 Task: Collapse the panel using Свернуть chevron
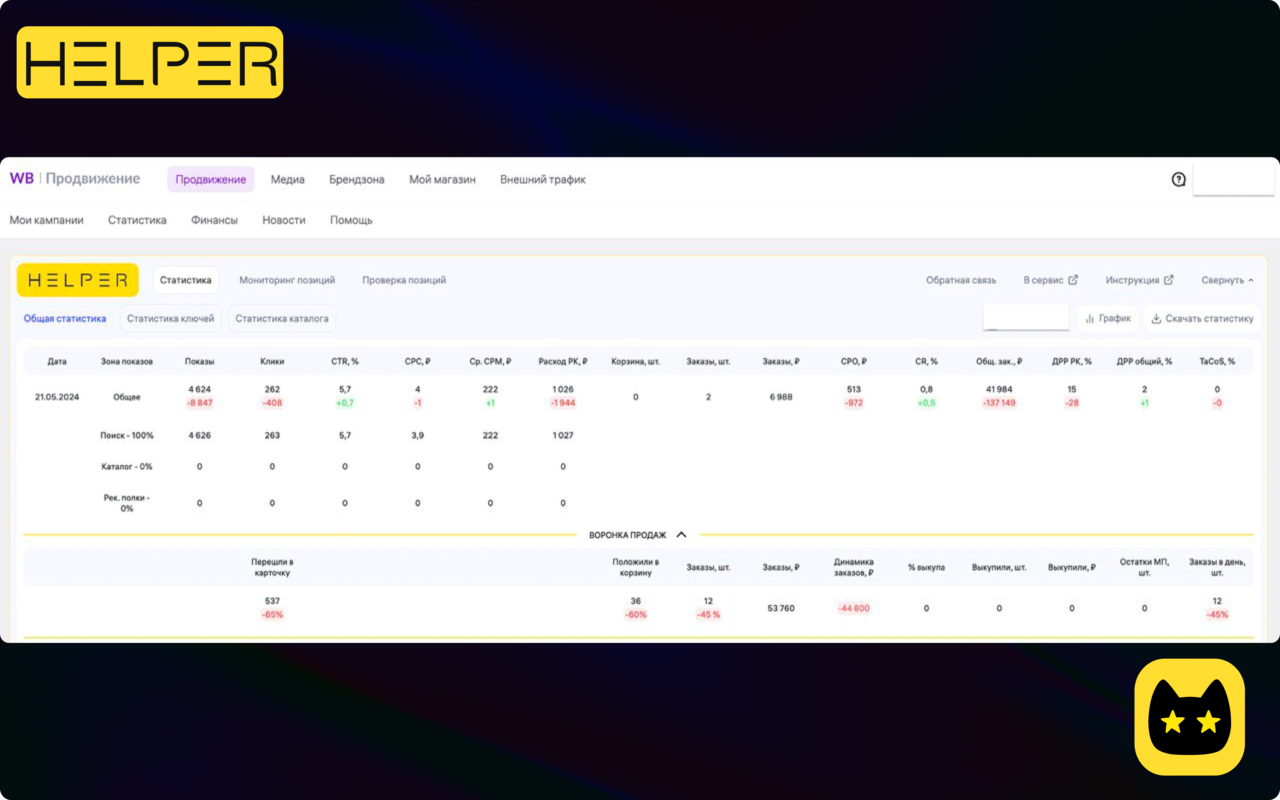point(1251,281)
